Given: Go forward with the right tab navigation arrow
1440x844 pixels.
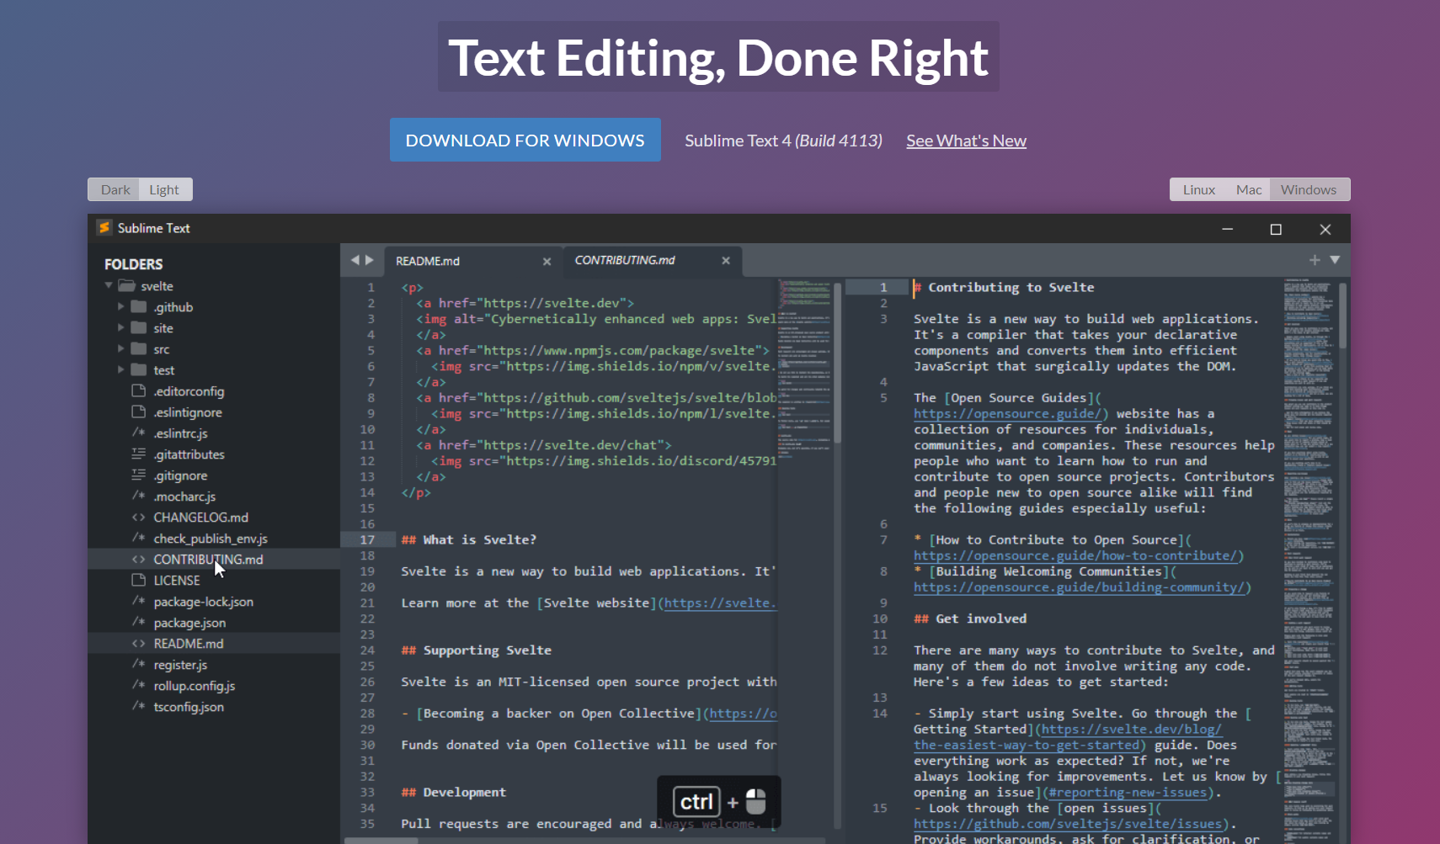Looking at the screenshot, I should pos(369,260).
